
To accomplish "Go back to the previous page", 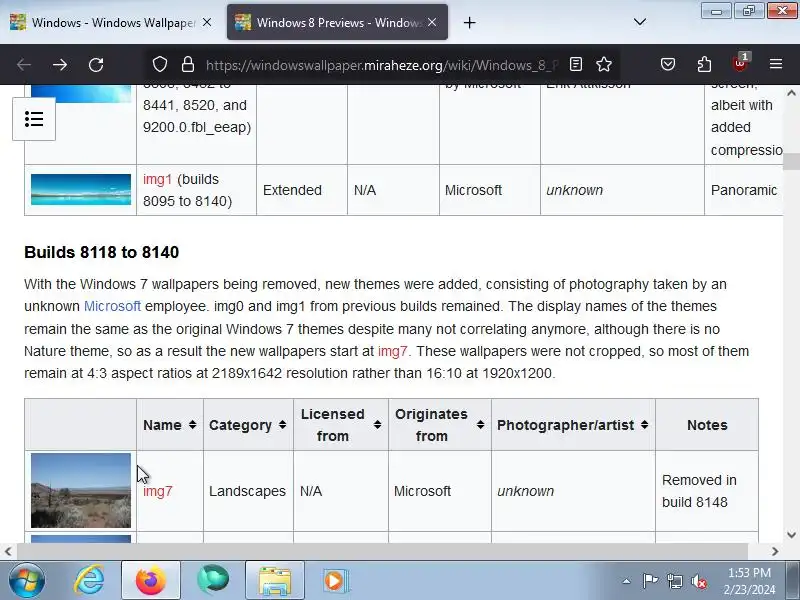I will coord(23,64).
